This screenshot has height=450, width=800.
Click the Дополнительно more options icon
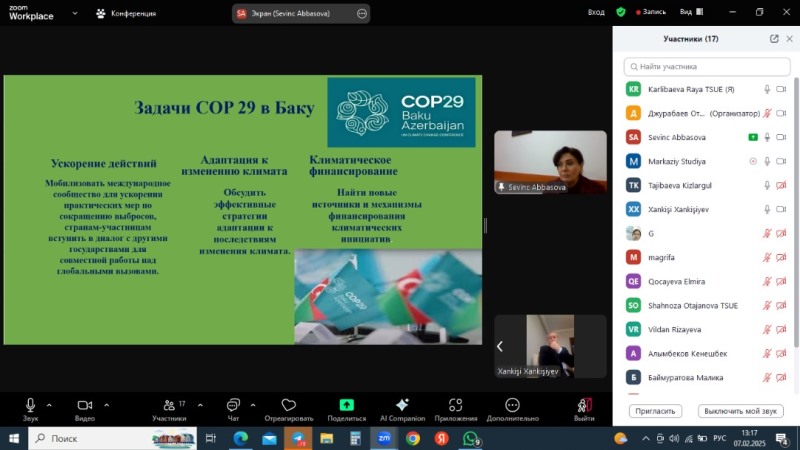[512, 405]
